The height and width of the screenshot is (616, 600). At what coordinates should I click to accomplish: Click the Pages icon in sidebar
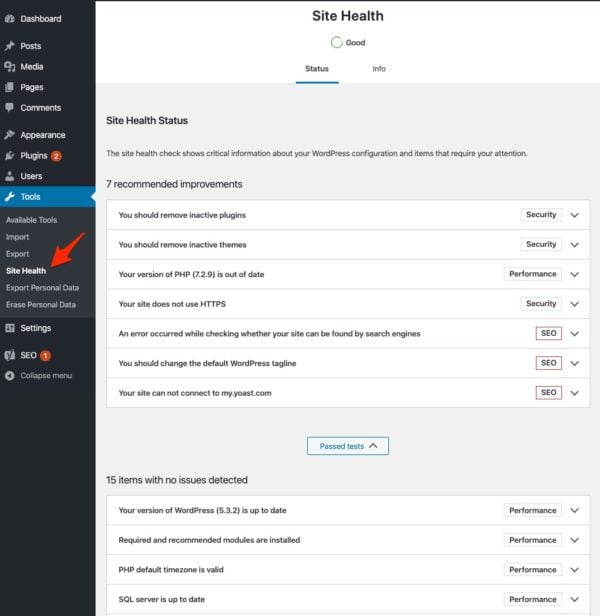pos(10,87)
